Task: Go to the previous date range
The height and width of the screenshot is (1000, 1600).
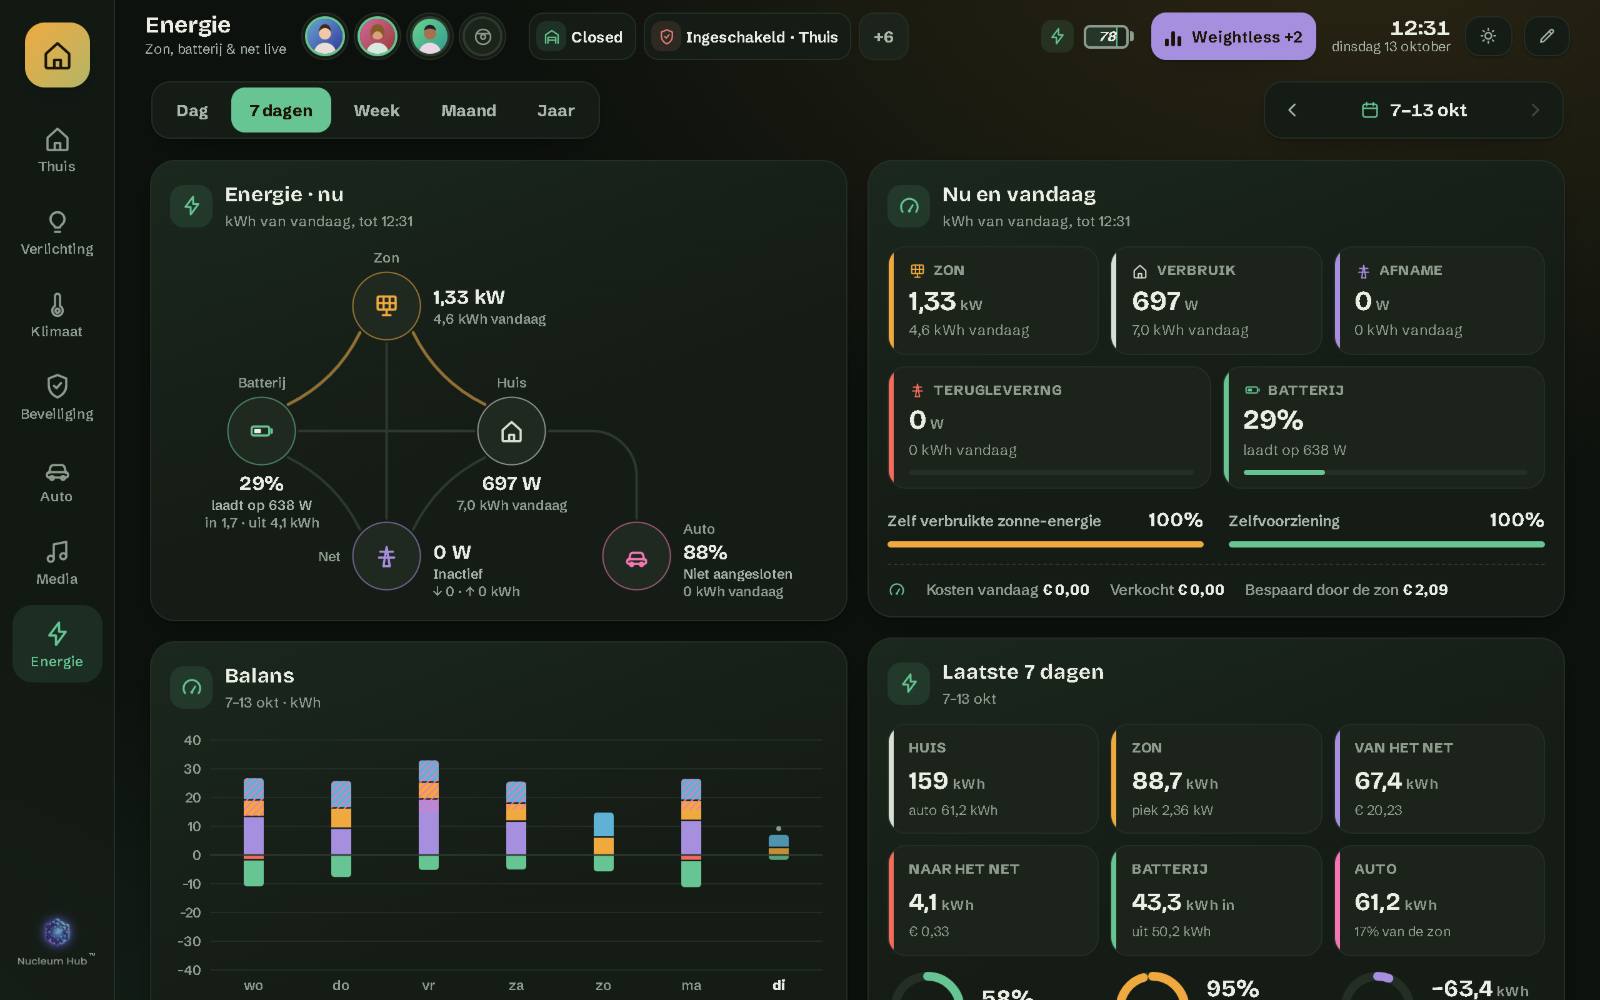Action: point(1292,110)
